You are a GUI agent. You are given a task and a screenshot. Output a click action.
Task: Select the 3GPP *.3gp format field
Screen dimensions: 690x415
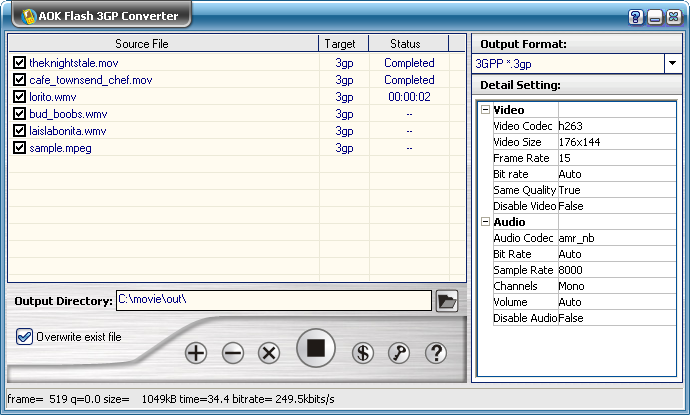tap(568, 63)
